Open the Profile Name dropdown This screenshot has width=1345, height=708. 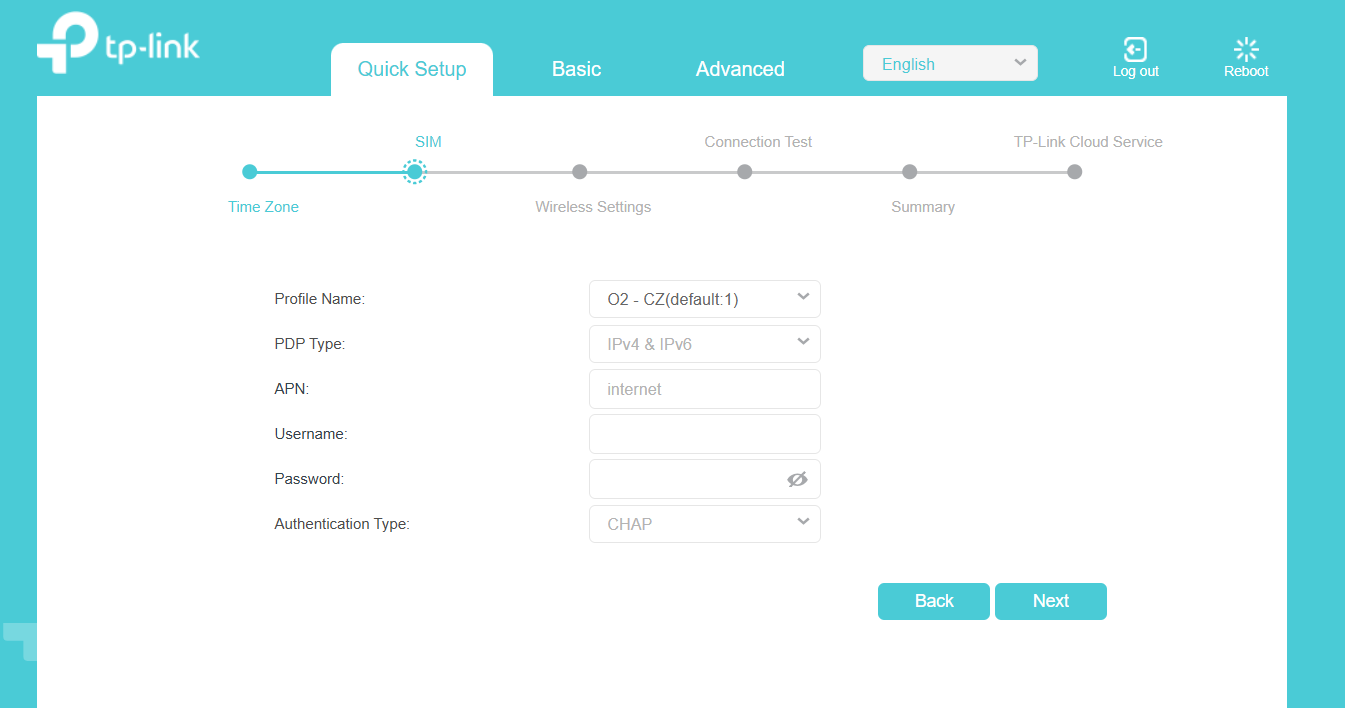704,299
